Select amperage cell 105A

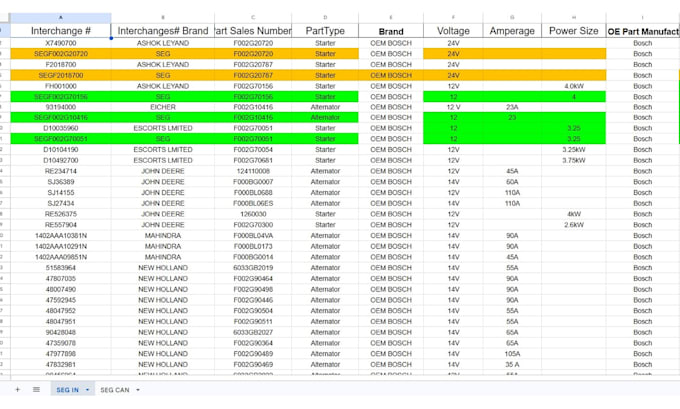tap(512, 353)
